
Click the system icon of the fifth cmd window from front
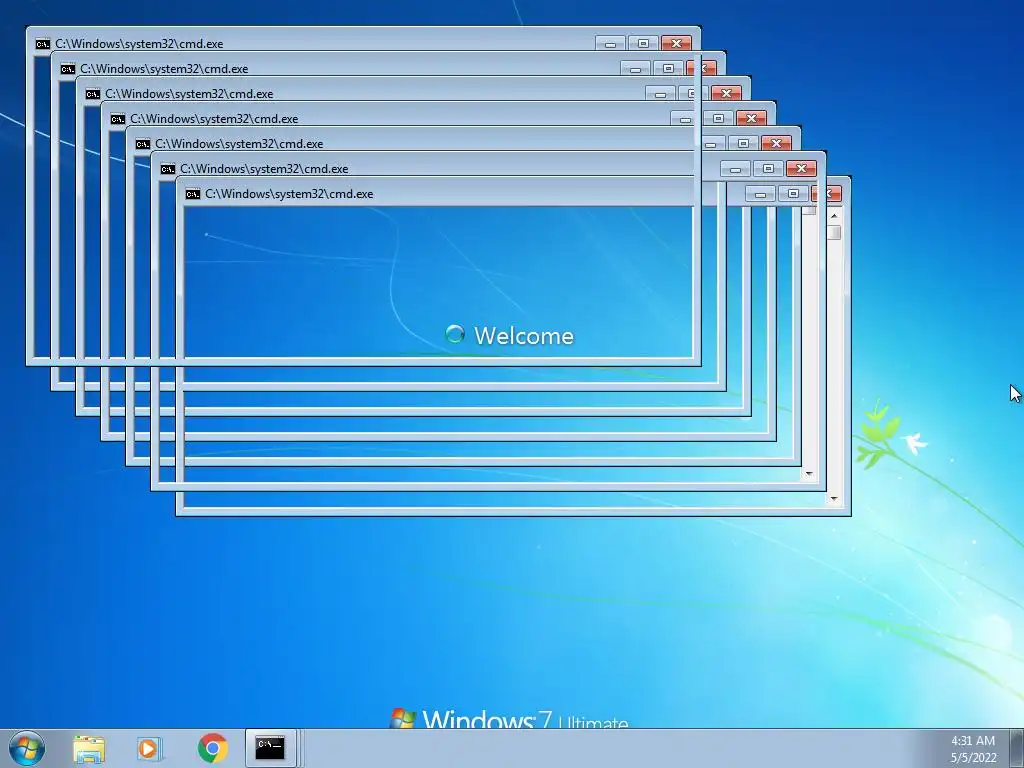pos(142,144)
